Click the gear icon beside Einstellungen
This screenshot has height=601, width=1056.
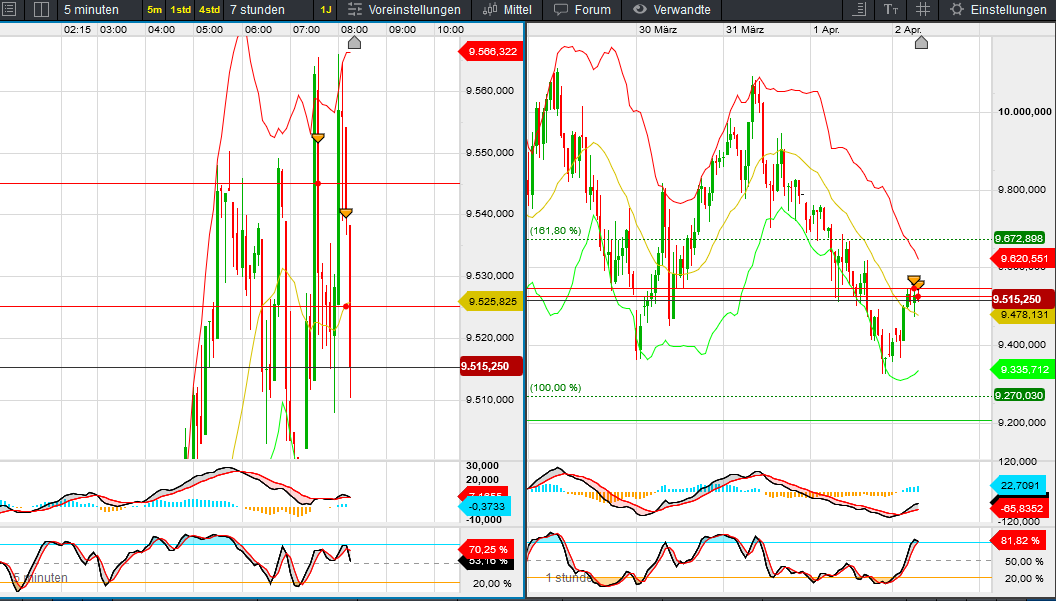coord(957,9)
